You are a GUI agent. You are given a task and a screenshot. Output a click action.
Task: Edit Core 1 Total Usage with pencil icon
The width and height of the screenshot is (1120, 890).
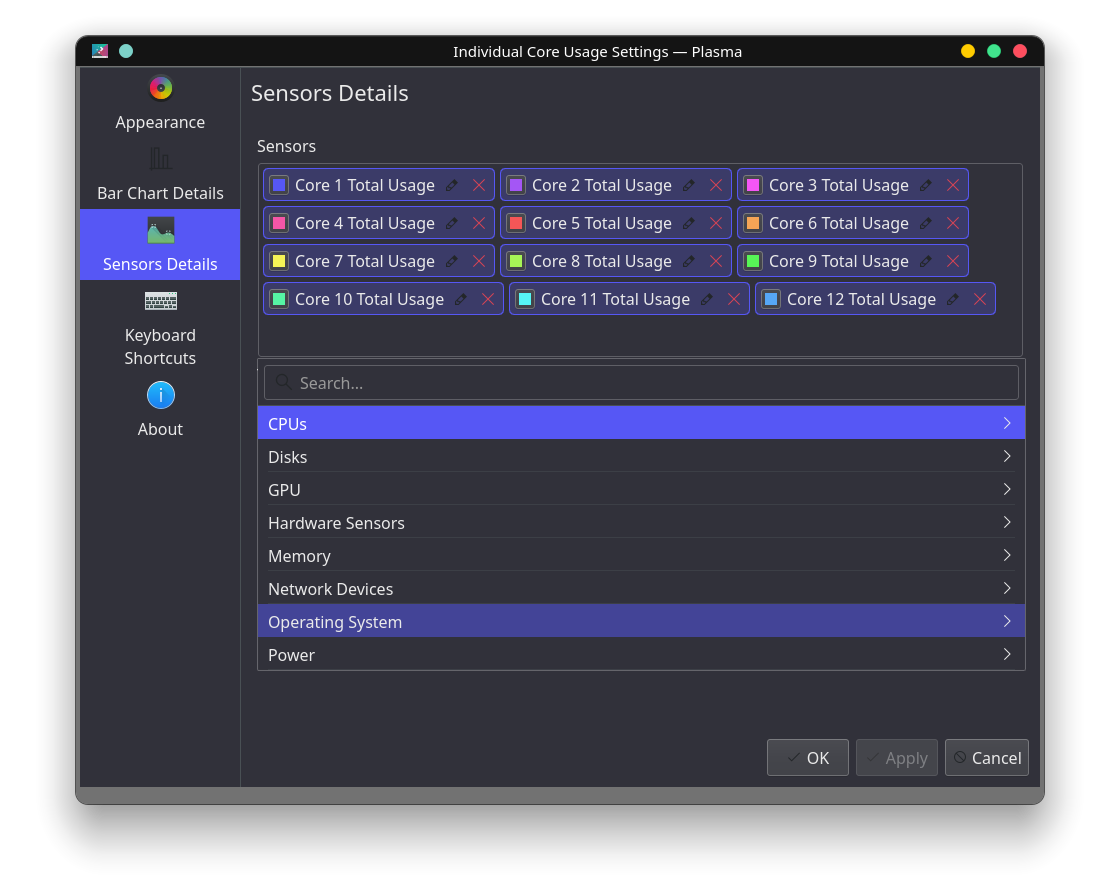tap(450, 184)
